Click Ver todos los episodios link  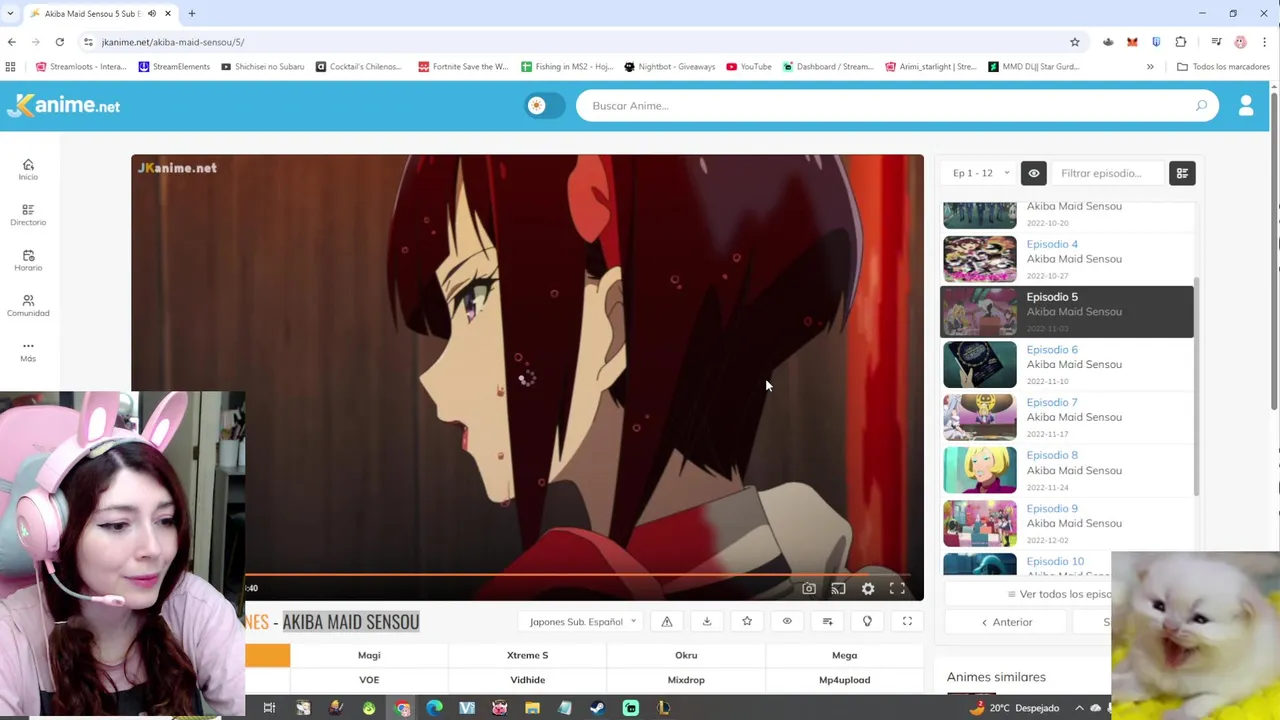point(1058,594)
